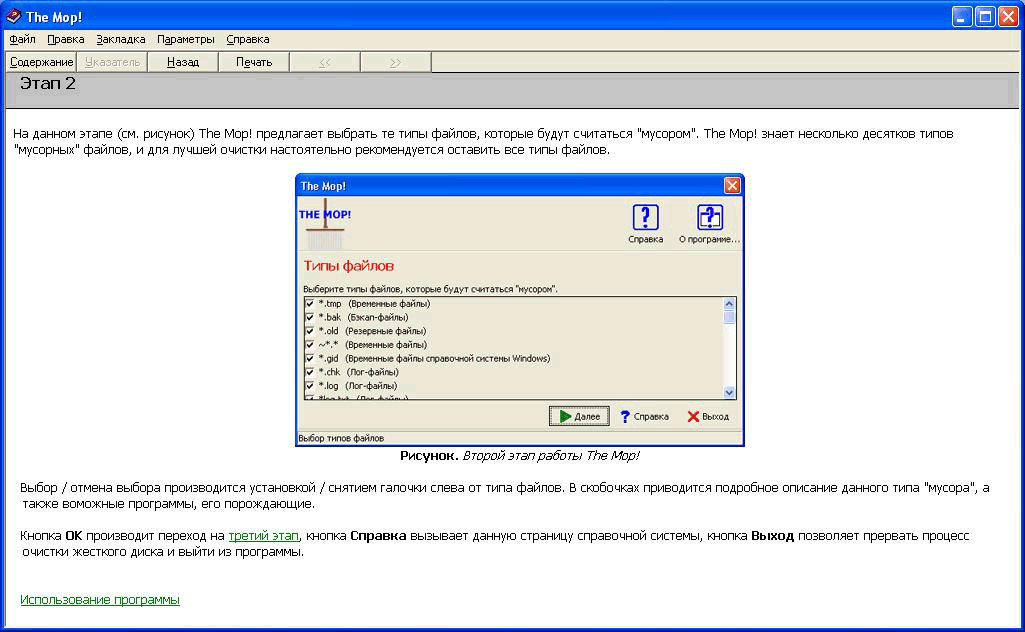The height and width of the screenshot is (632, 1025).
Task: Open the Параметры menu
Action: click(186, 39)
